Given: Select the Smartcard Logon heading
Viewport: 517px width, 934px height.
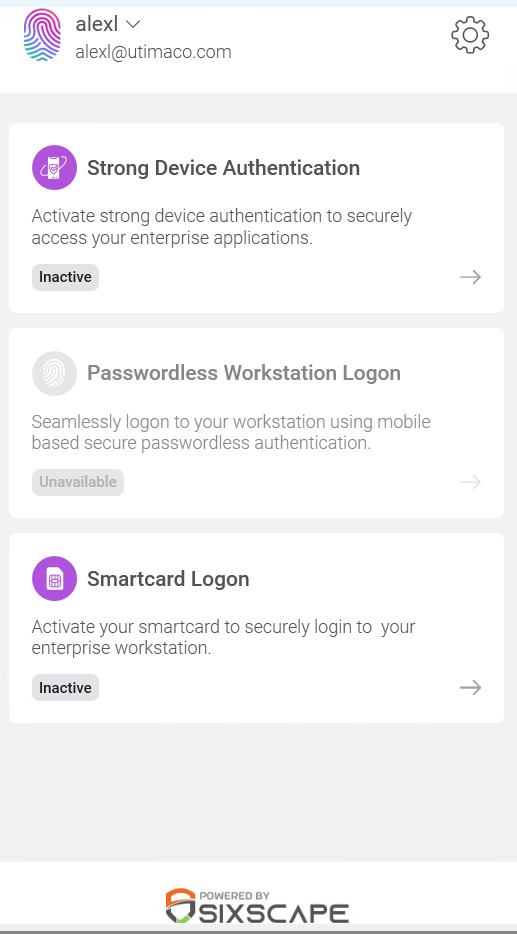Looking at the screenshot, I should click(168, 579).
